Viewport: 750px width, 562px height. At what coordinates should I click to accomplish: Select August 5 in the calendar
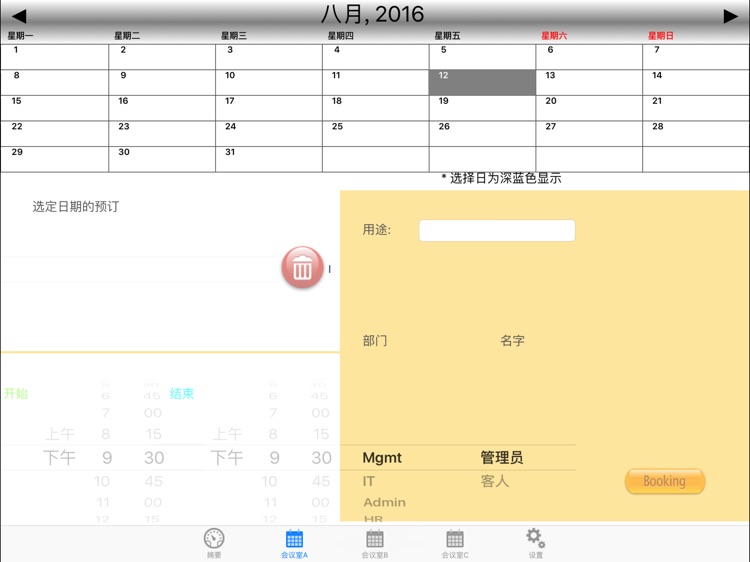(x=482, y=57)
